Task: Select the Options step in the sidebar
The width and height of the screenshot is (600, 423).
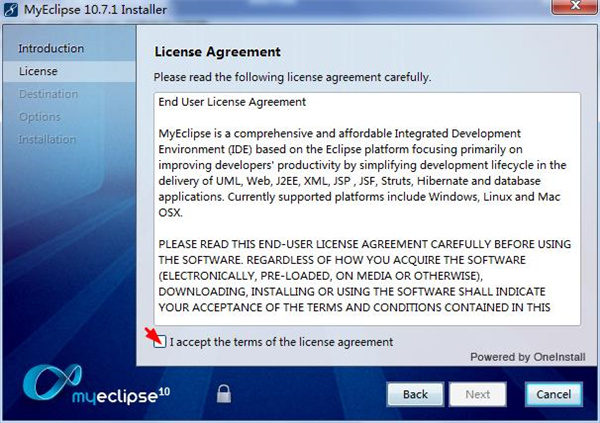Action: (x=40, y=117)
